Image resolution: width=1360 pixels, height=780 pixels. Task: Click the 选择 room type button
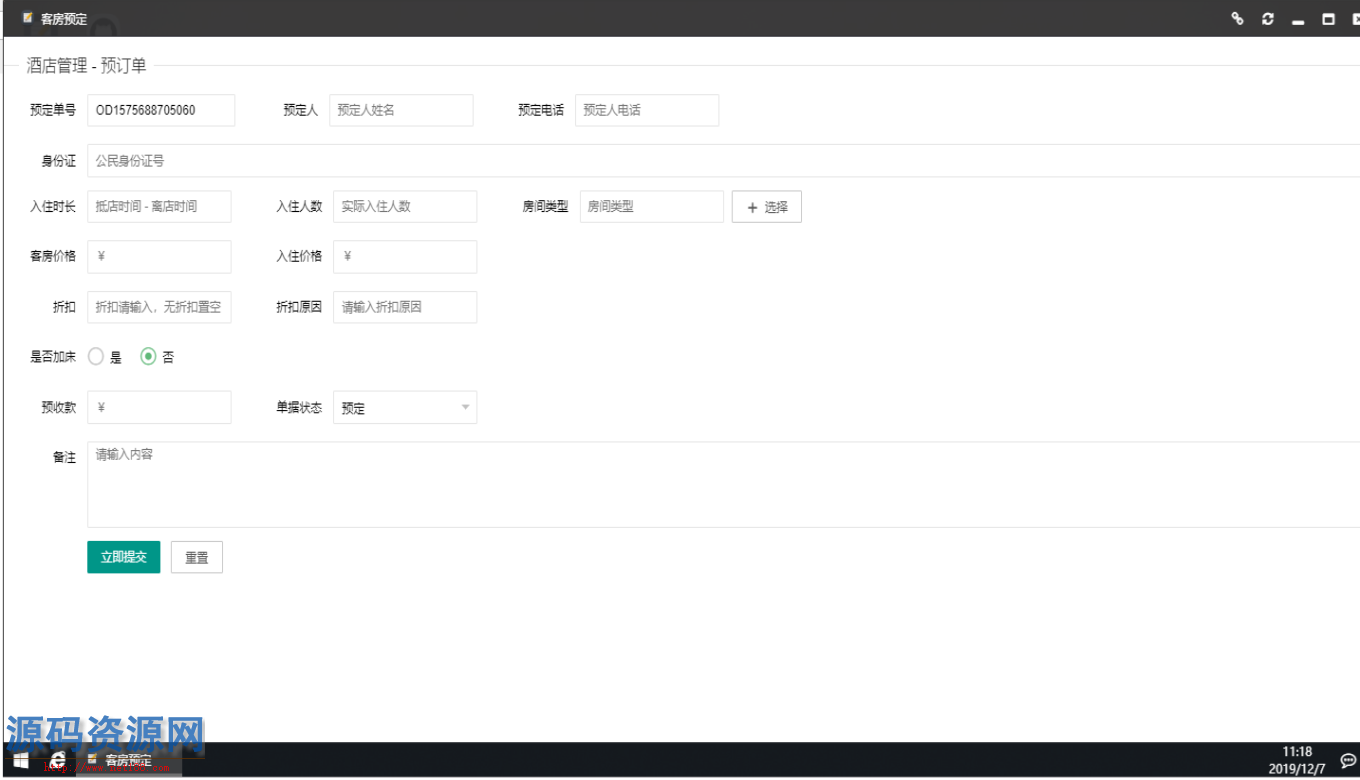pos(766,207)
